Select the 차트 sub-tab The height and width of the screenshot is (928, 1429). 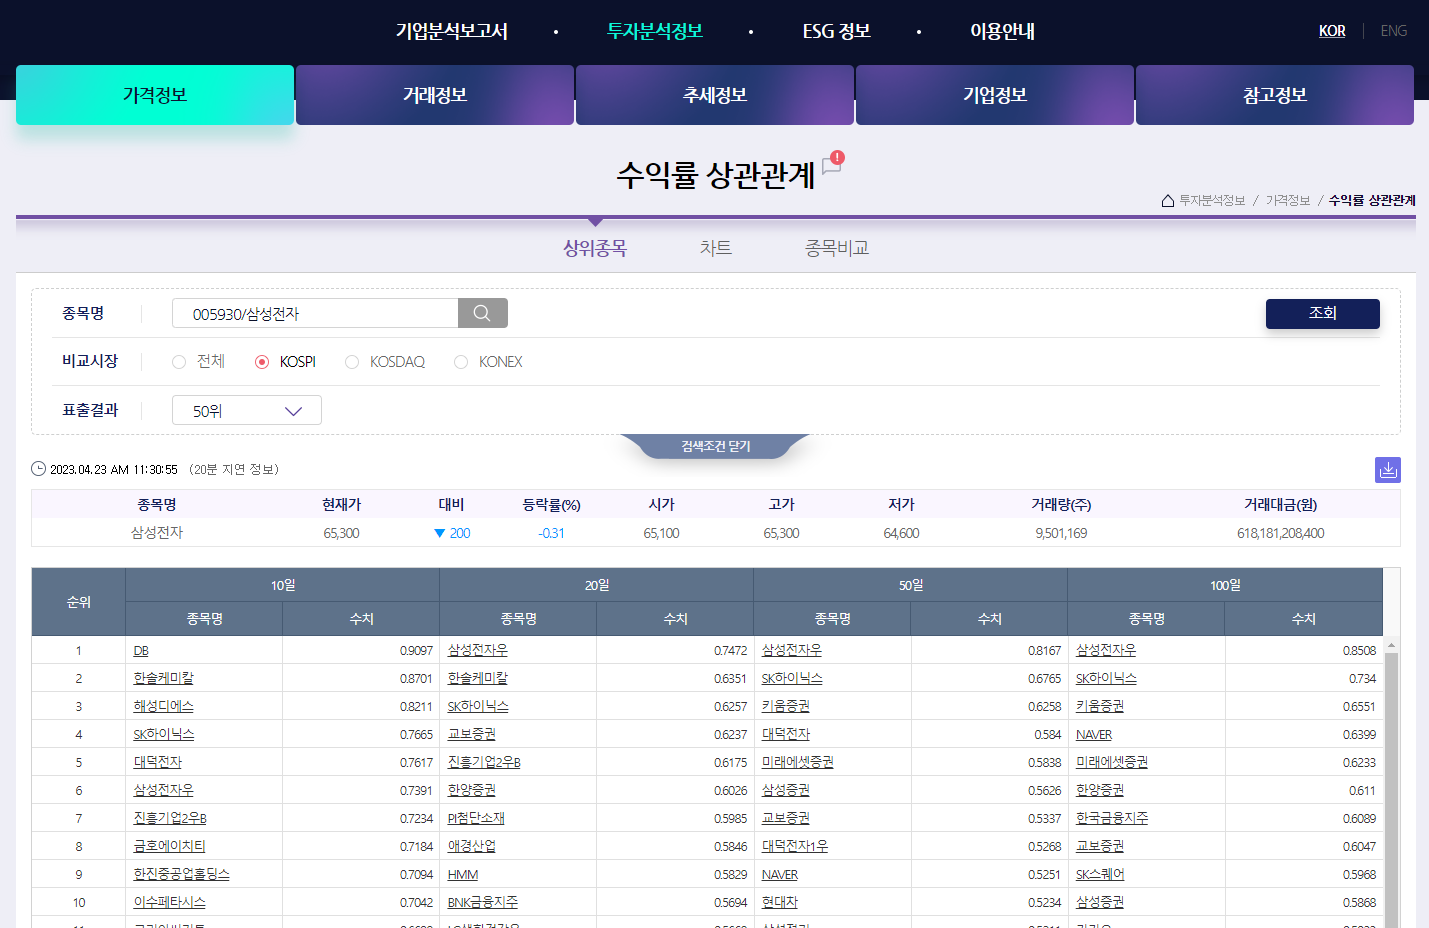click(716, 248)
